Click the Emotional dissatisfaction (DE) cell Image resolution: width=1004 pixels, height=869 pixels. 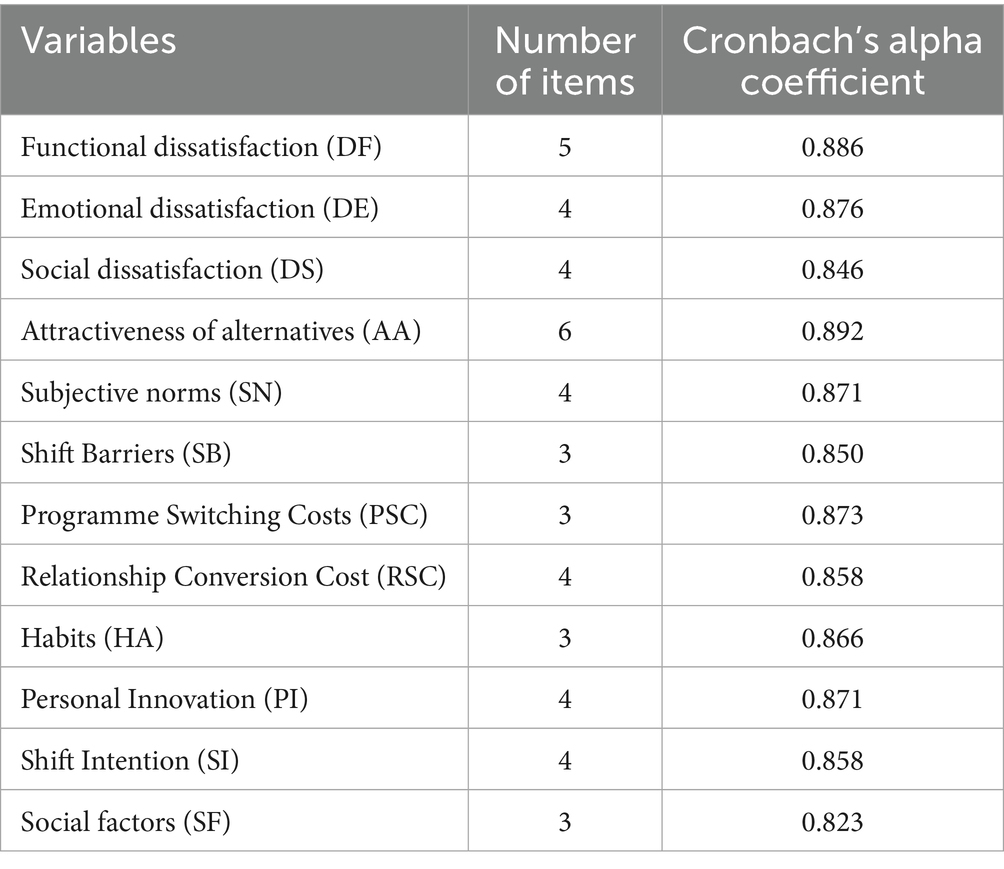(198, 209)
